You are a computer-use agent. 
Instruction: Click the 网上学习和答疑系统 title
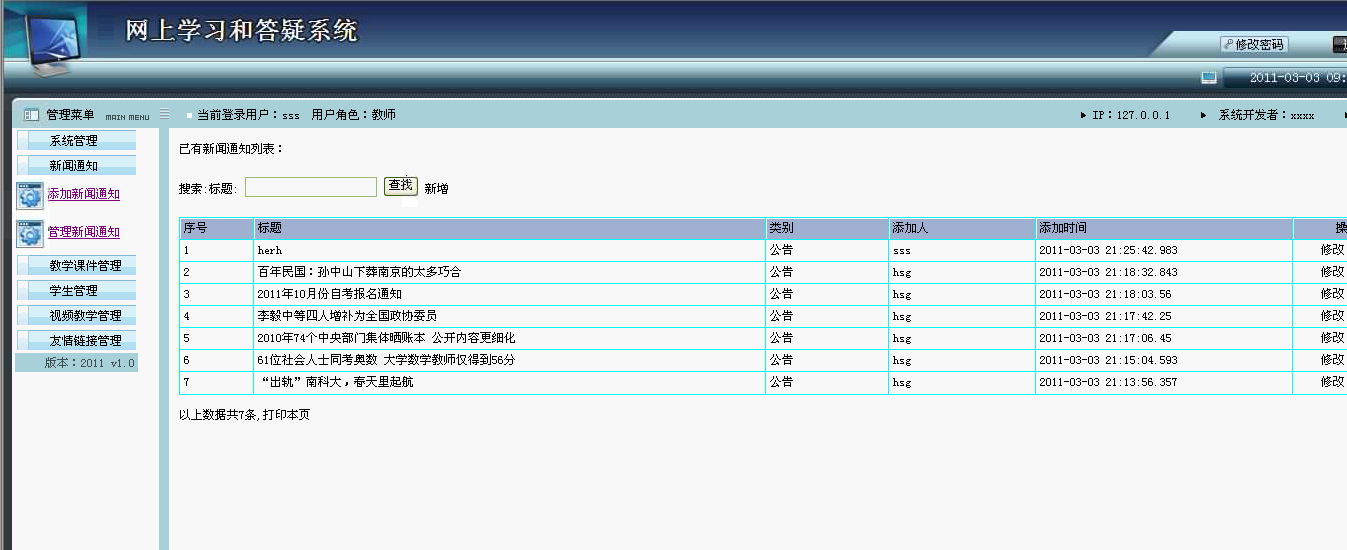point(241,31)
